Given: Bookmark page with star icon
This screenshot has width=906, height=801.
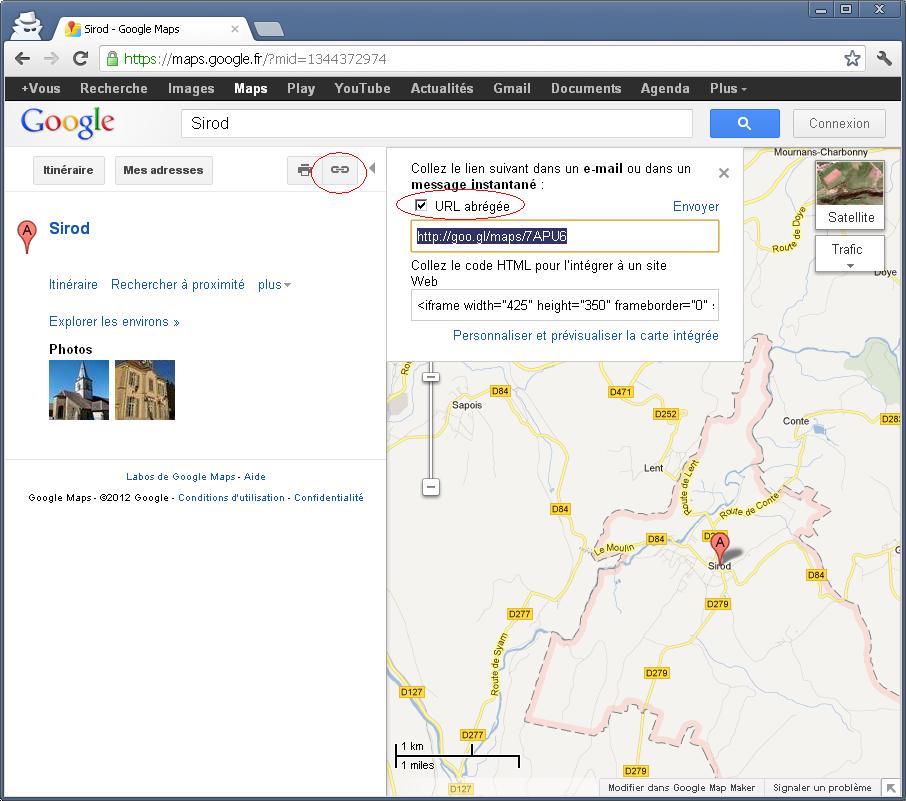Looking at the screenshot, I should coord(852,59).
